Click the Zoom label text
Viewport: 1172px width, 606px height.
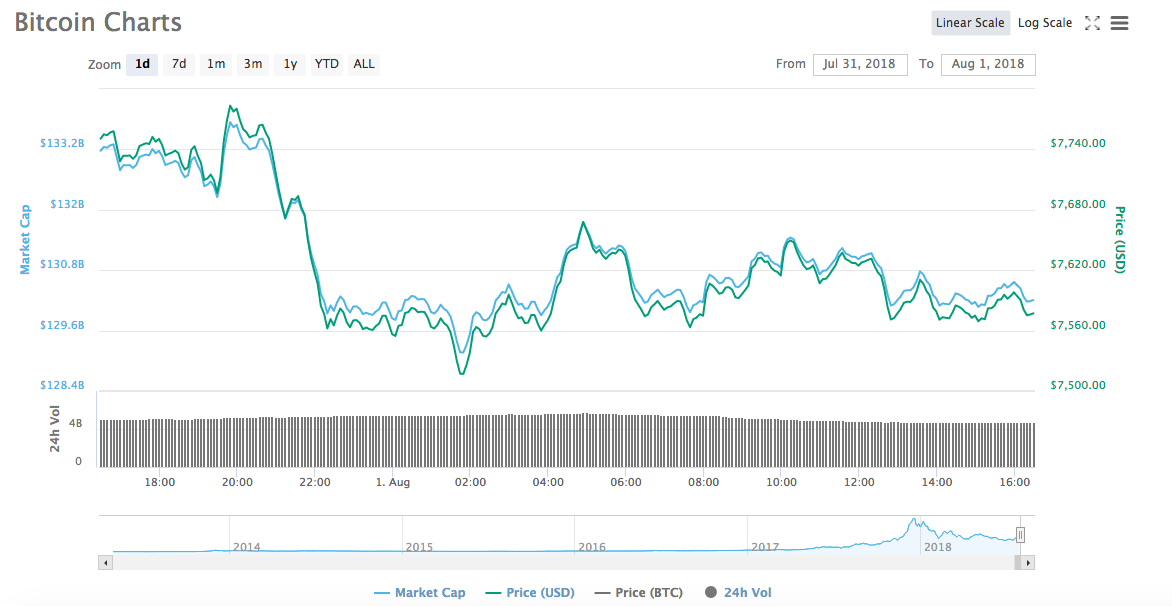(x=104, y=65)
